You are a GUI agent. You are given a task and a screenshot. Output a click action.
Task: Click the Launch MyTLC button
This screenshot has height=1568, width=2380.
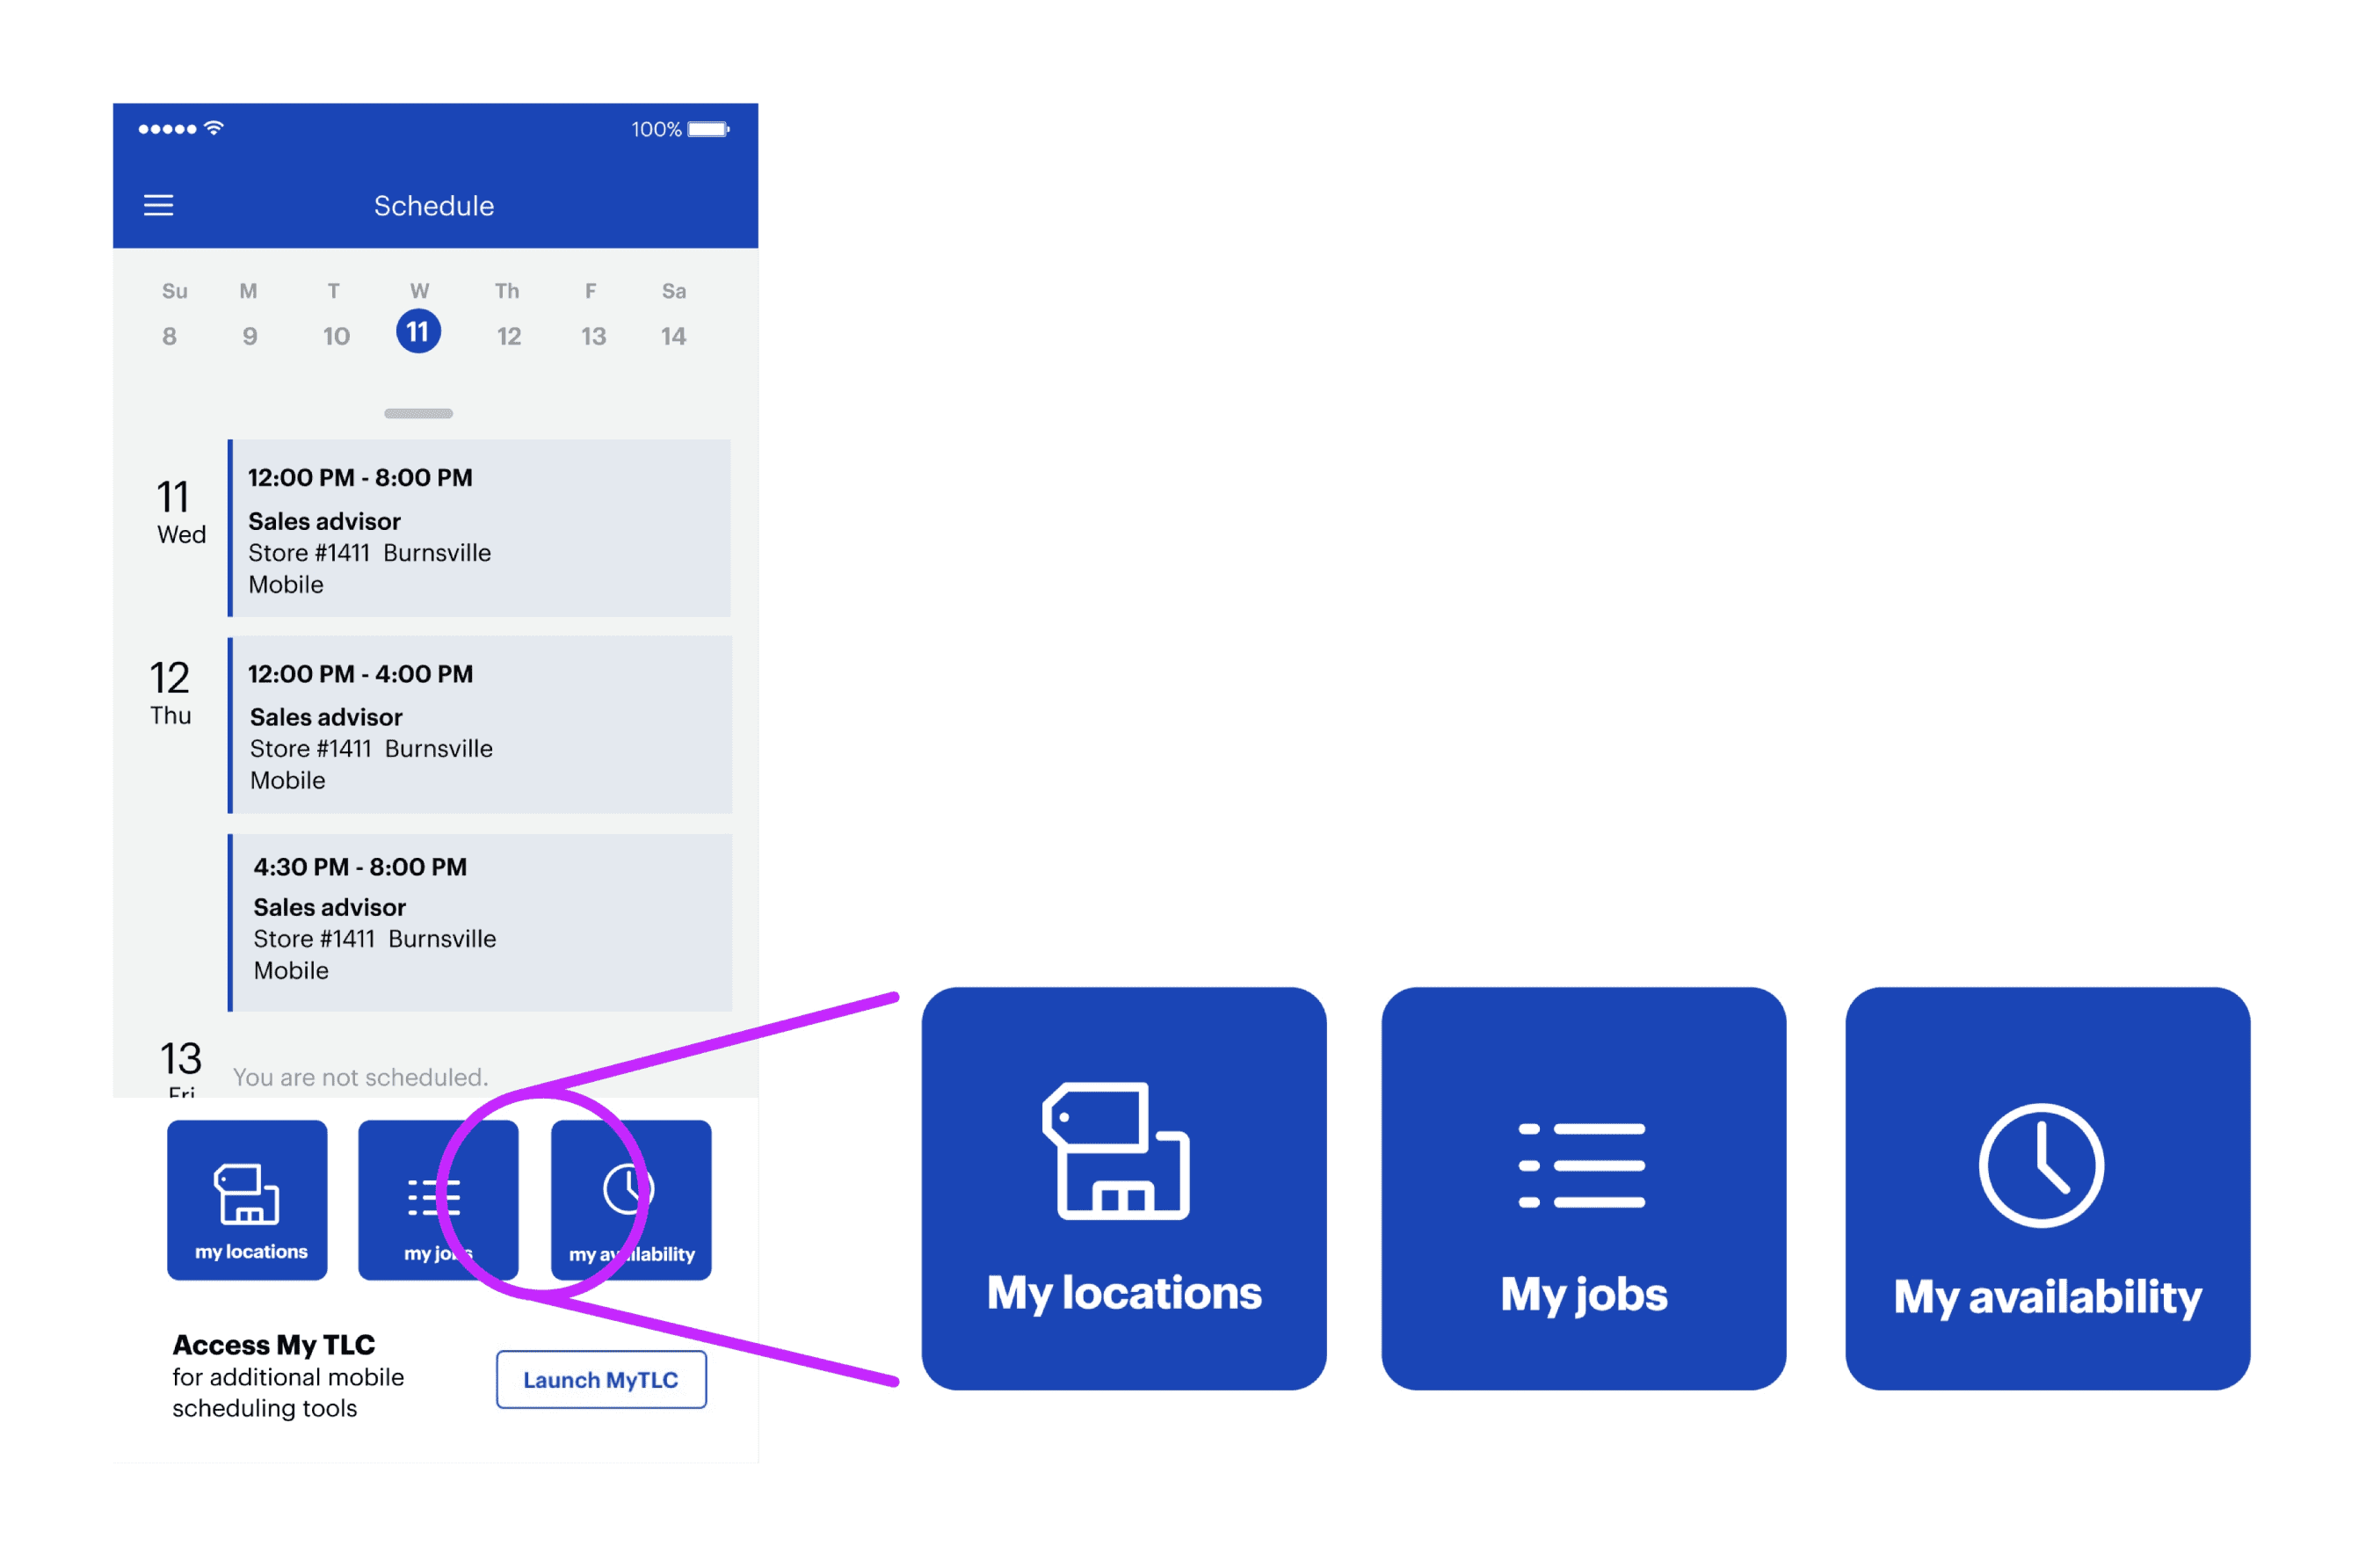(601, 1379)
